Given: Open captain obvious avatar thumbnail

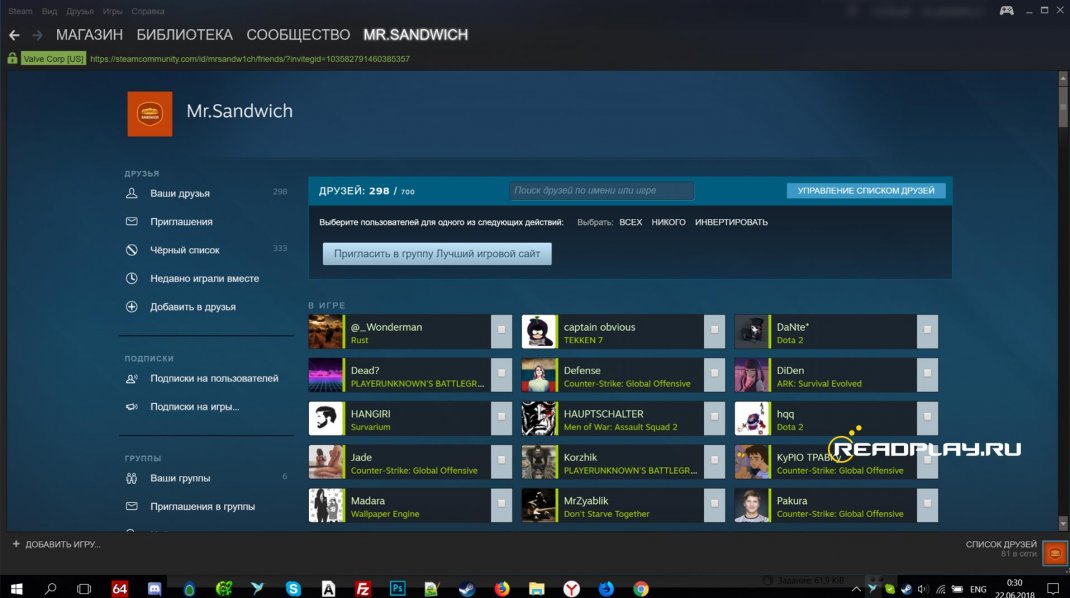Looking at the screenshot, I should coord(539,331).
